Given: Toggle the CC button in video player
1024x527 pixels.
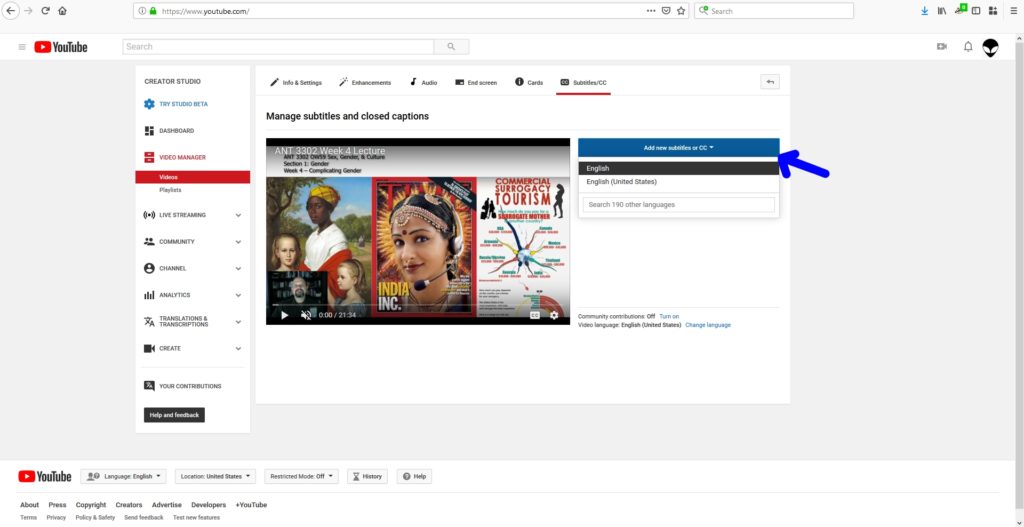Looking at the screenshot, I should (534, 315).
